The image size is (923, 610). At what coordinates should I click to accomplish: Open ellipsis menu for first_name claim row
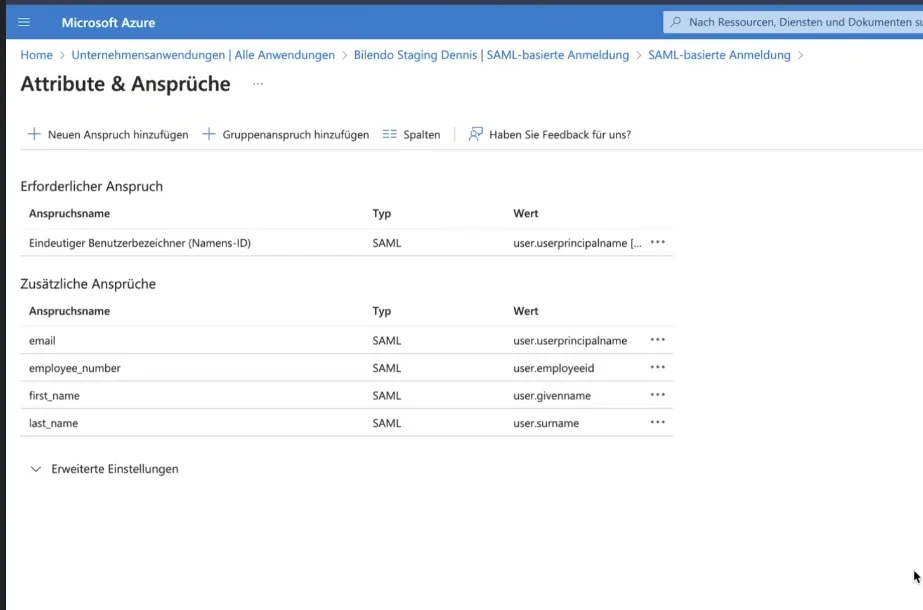(658, 395)
